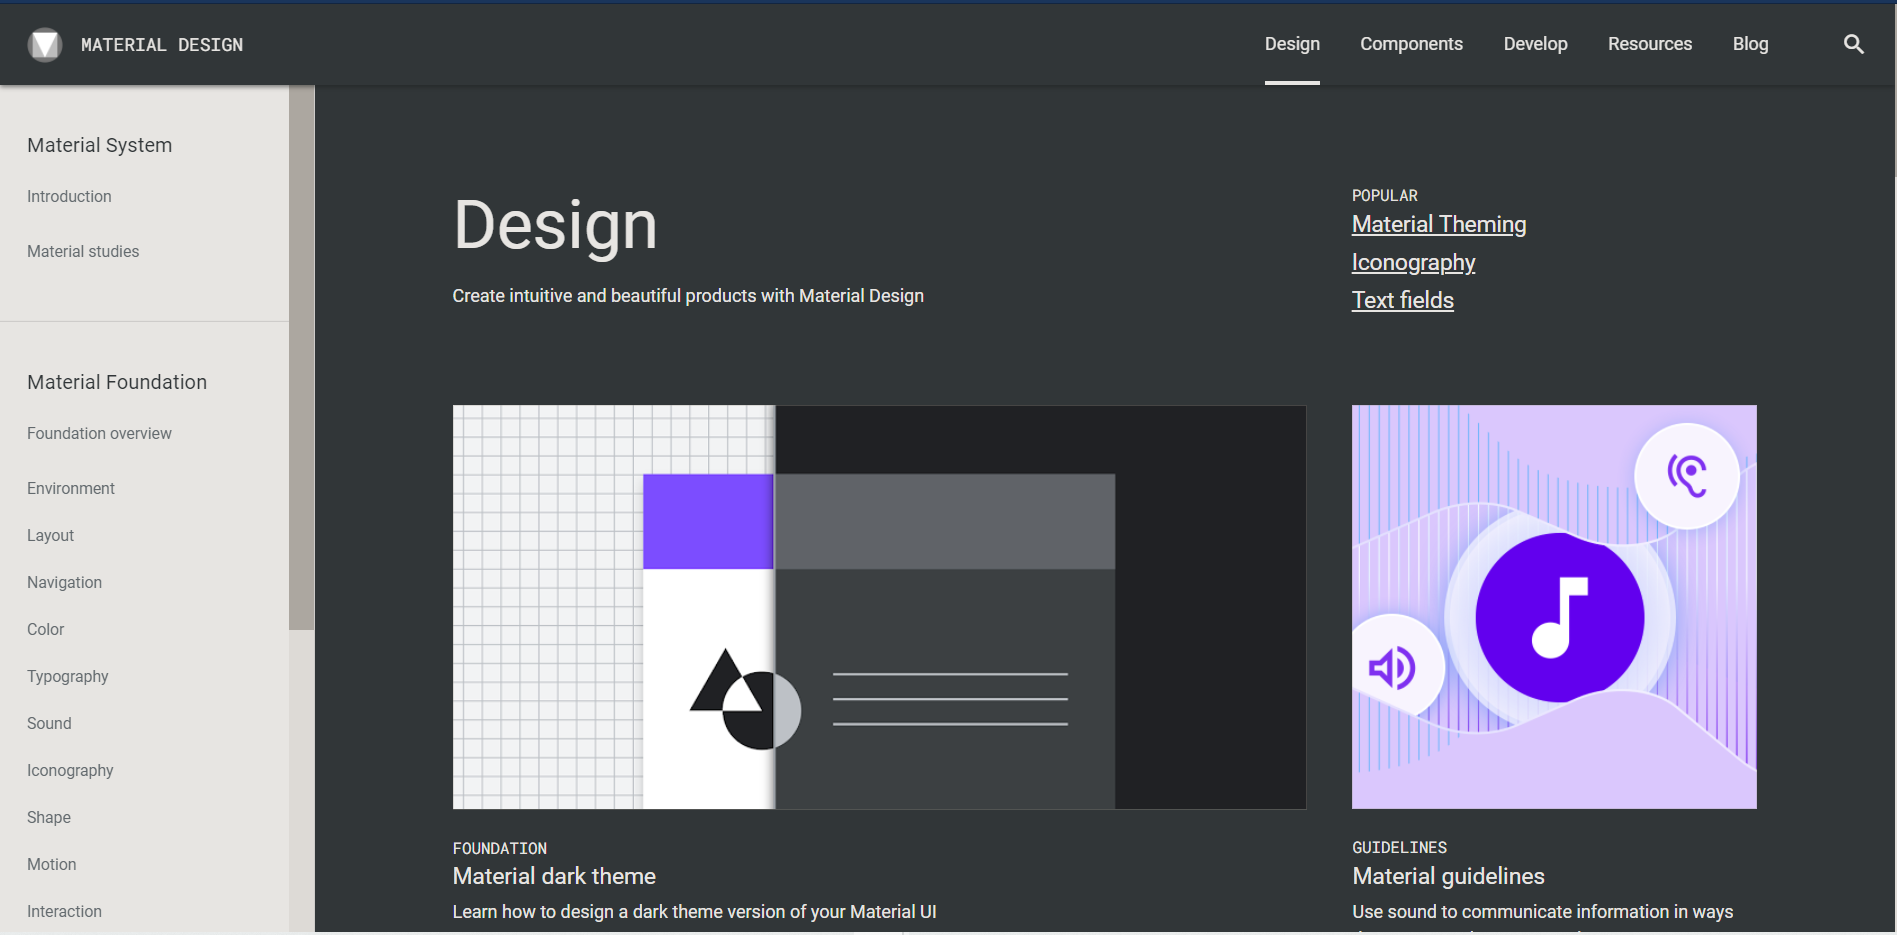
Task: Select Iconography in the sidebar list
Action: click(x=70, y=770)
